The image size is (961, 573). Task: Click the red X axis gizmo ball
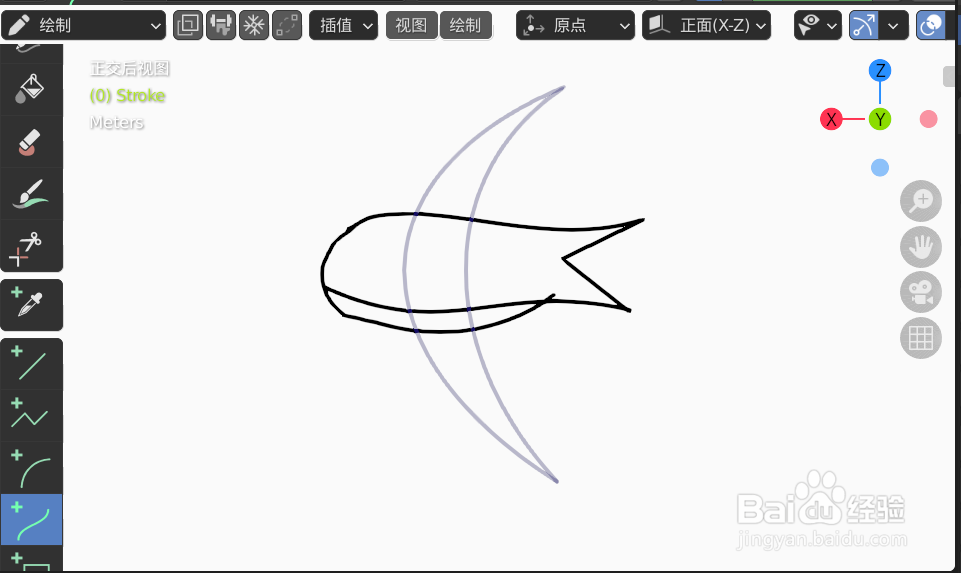coord(831,119)
